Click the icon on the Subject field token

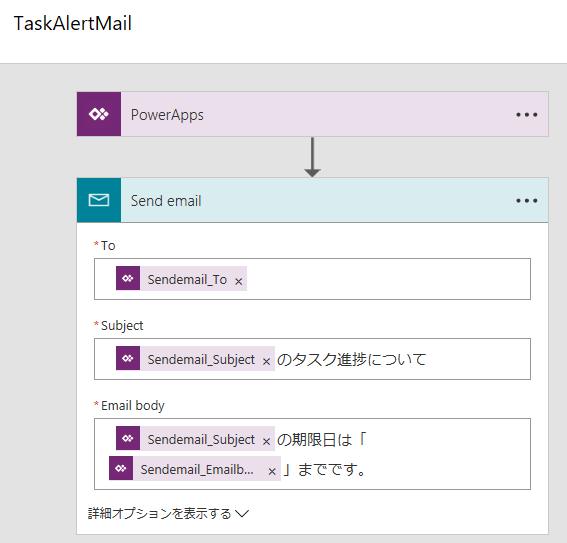[128, 358]
